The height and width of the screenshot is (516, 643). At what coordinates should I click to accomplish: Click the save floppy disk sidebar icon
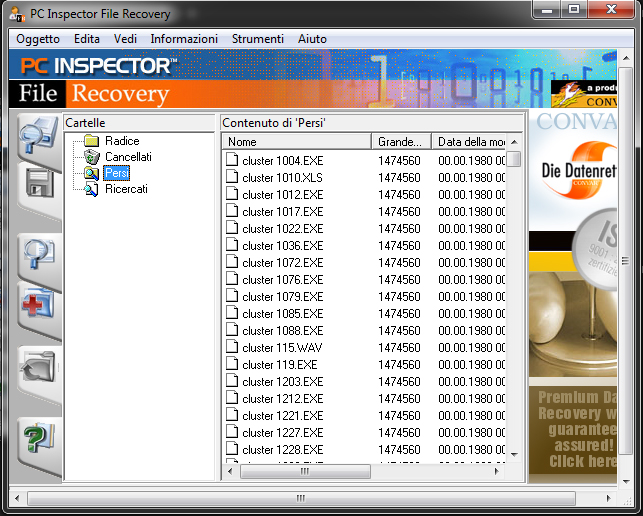click(39, 185)
